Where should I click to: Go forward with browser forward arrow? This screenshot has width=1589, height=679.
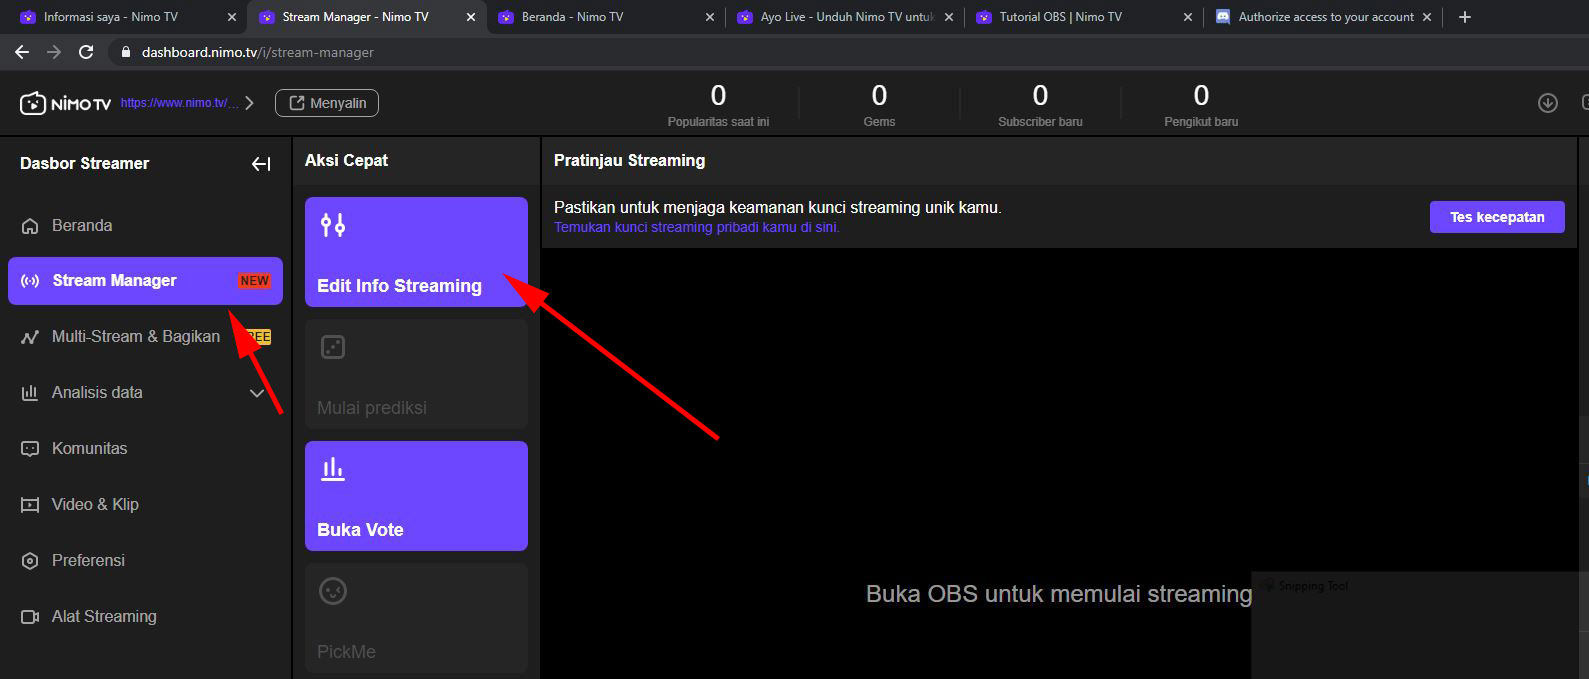point(54,52)
